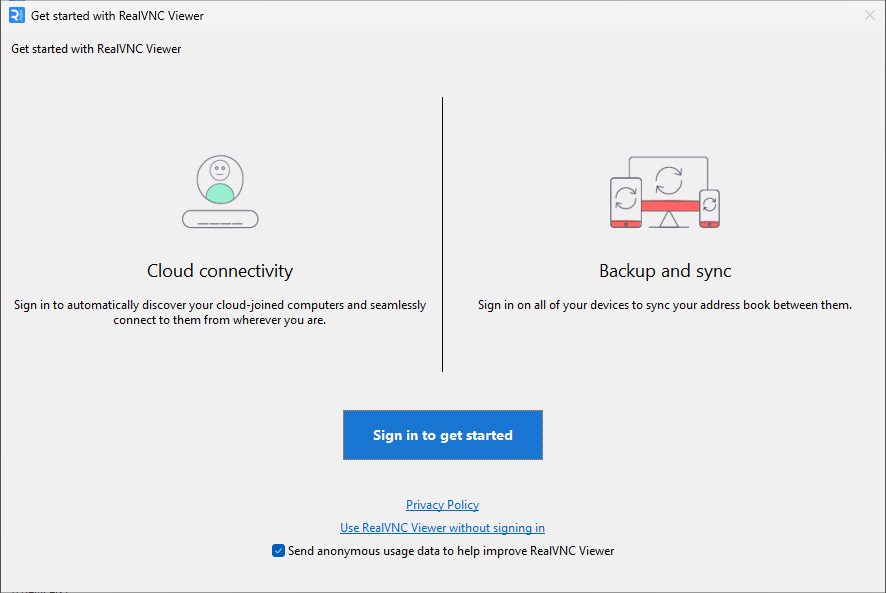Click the RealVNC logo in the title bar

pos(16,16)
